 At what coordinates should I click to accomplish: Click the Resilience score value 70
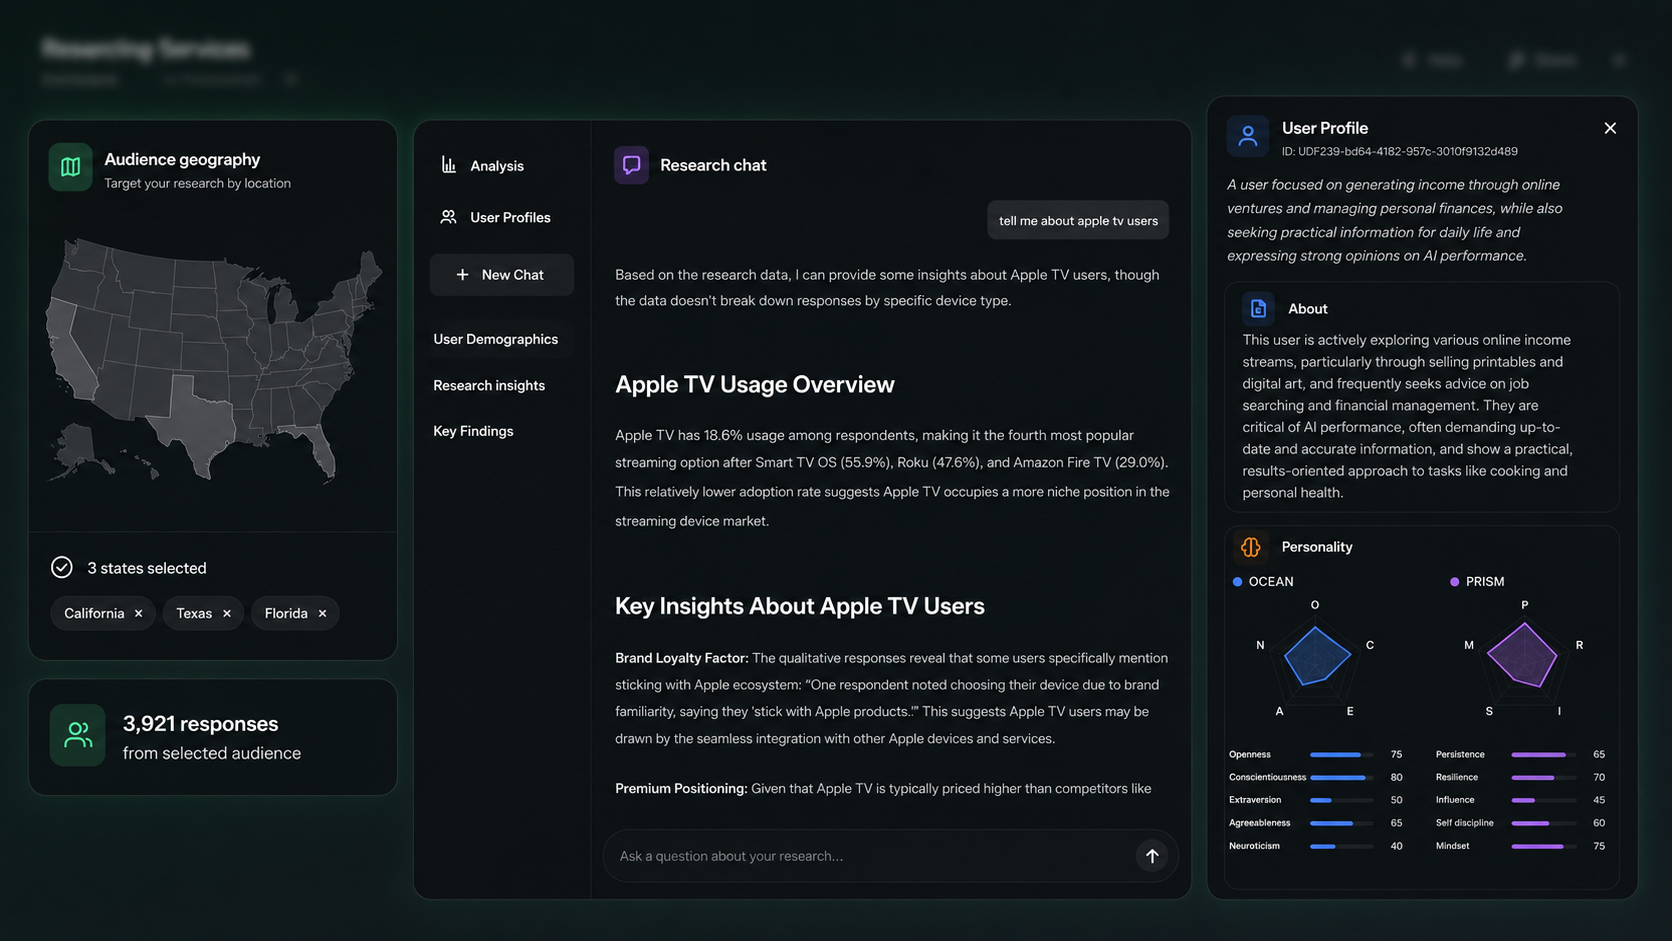[x=1599, y=777]
